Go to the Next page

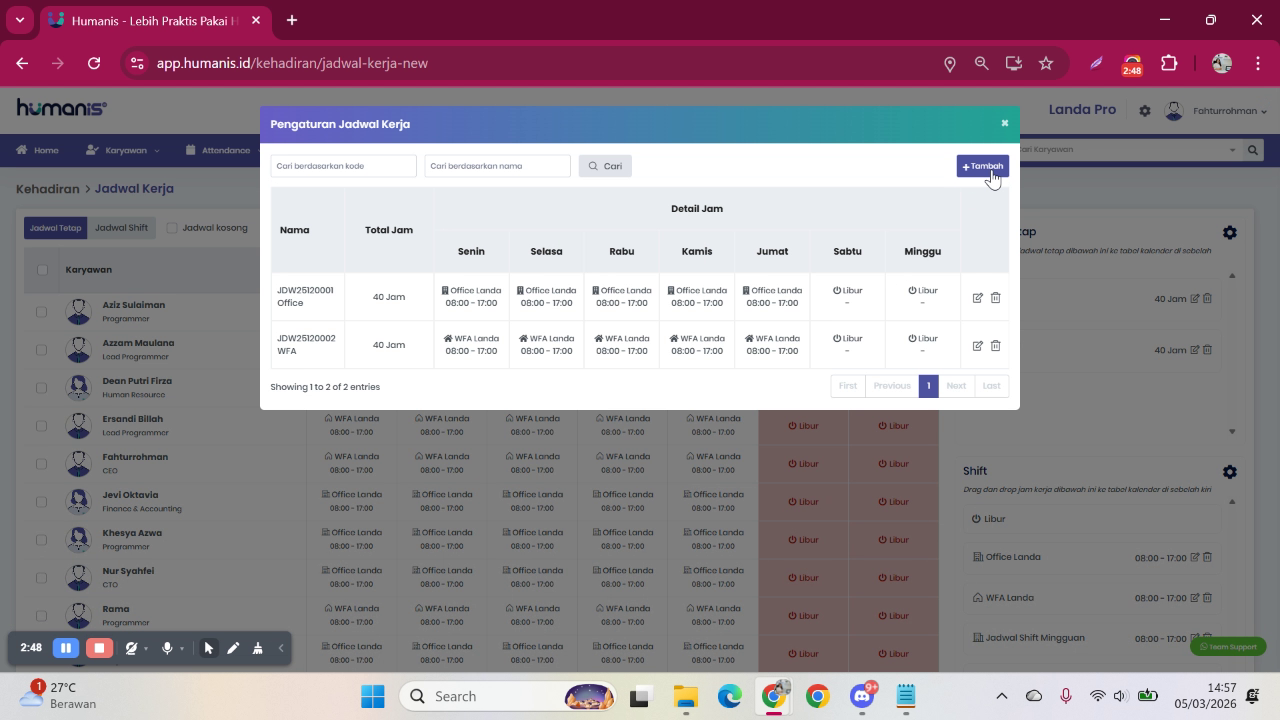click(x=956, y=386)
